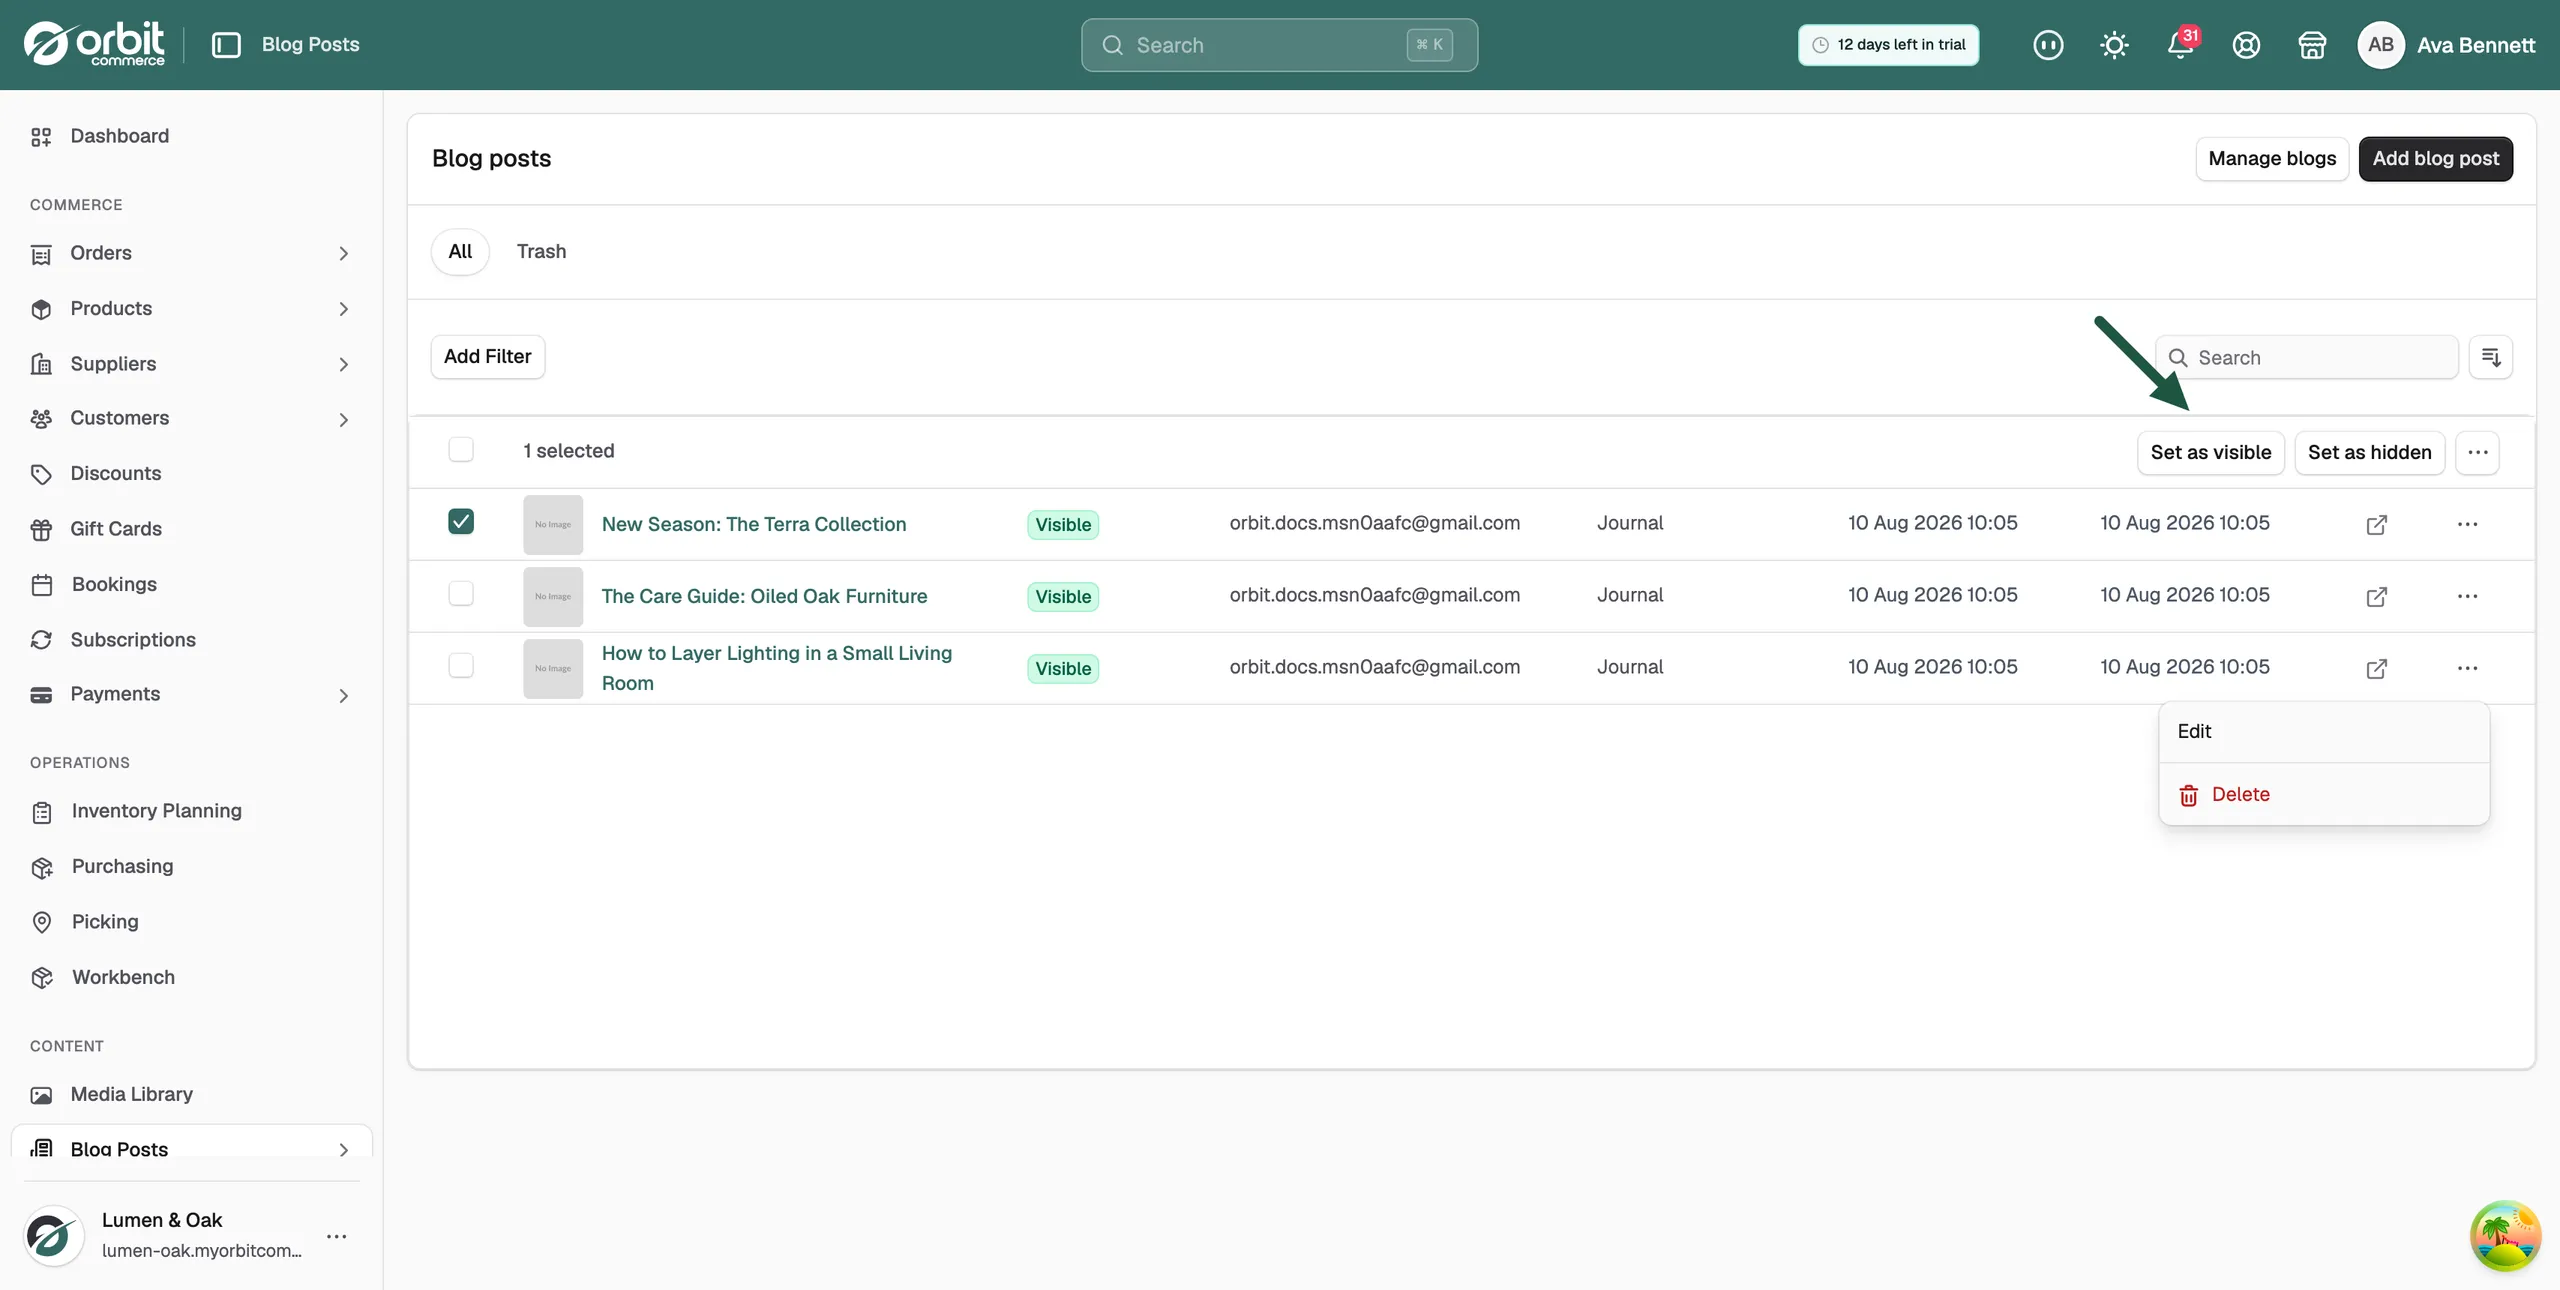The width and height of the screenshot is (2560, 1290).
Task: Expand the Orders submenu
Action: 343,254
